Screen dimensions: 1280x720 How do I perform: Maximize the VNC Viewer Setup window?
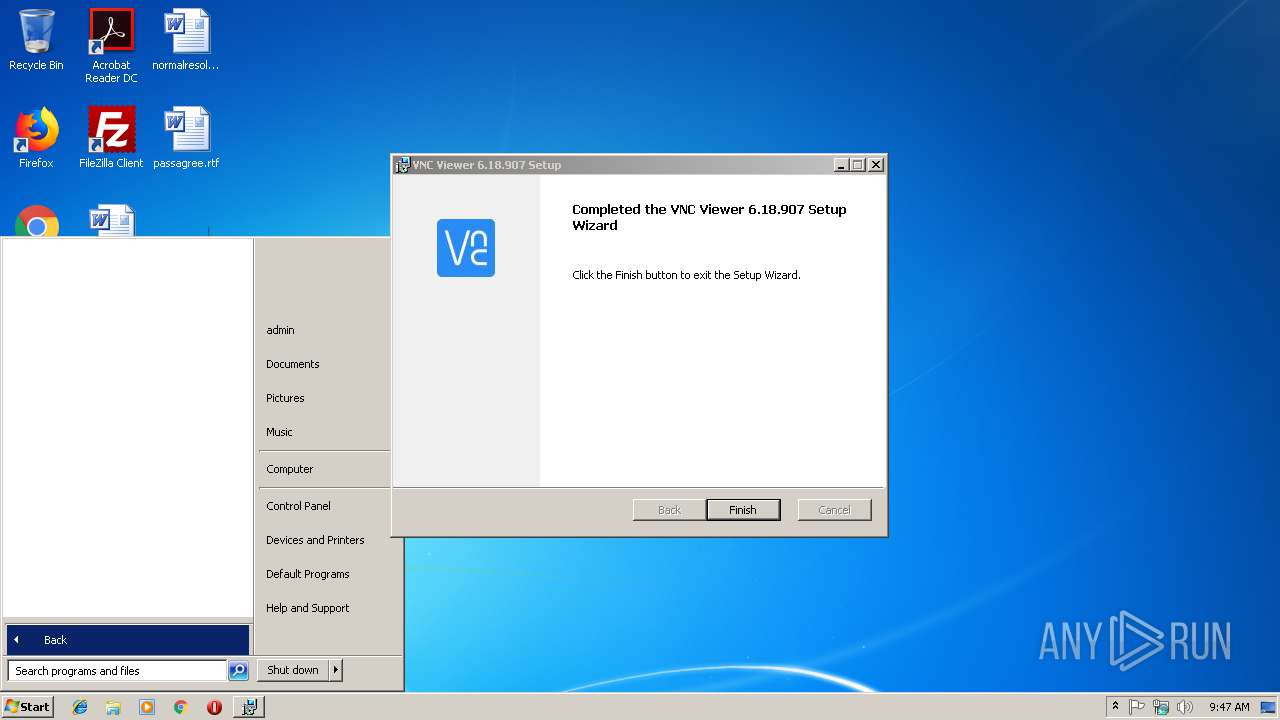click(x=857, y=165)
